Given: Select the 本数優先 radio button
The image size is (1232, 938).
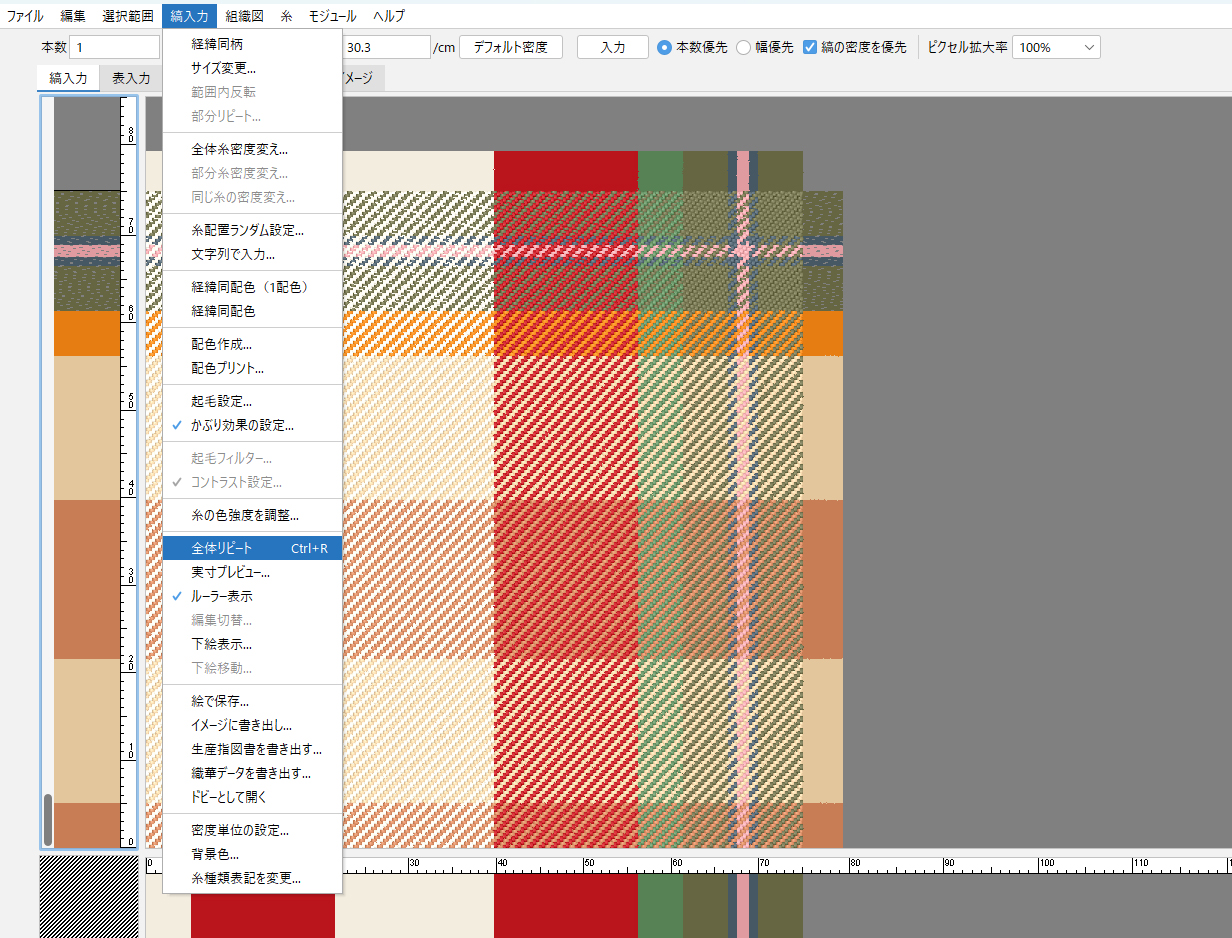Looking at the screenshot, I should click(665, 47).
